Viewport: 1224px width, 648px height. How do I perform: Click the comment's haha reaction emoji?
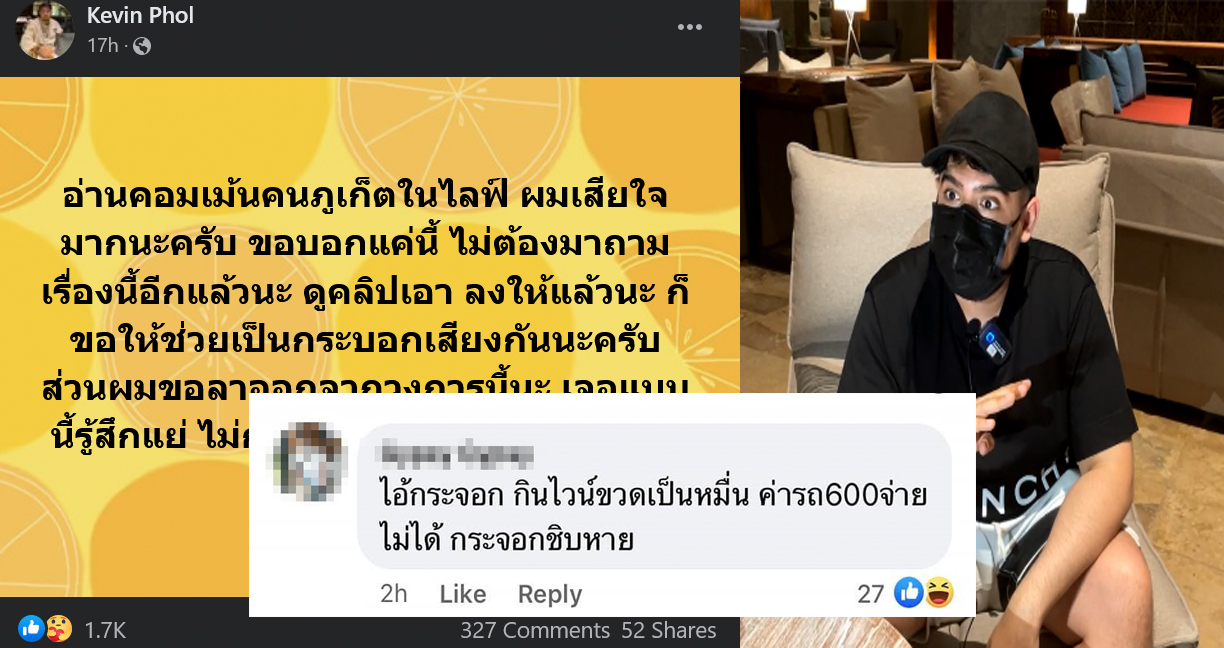939,593
